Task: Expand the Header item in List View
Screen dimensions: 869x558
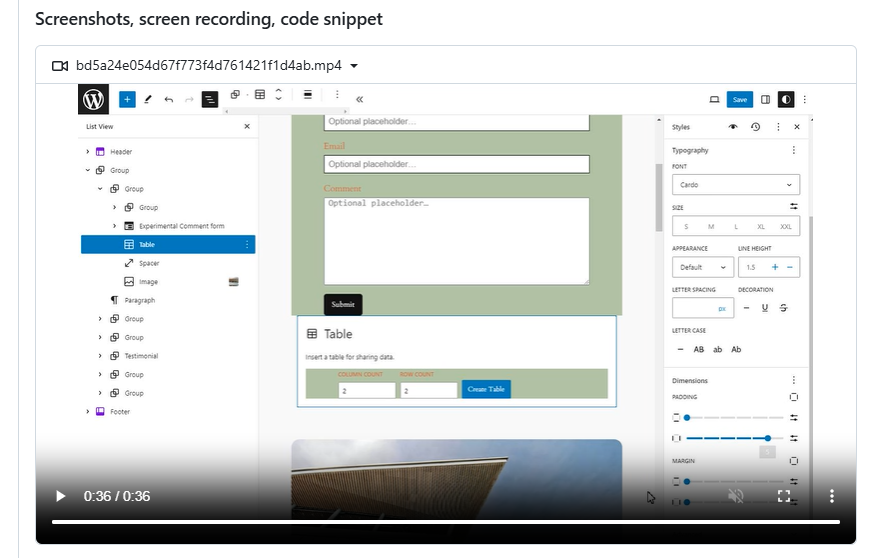Action: pos(88,152)
